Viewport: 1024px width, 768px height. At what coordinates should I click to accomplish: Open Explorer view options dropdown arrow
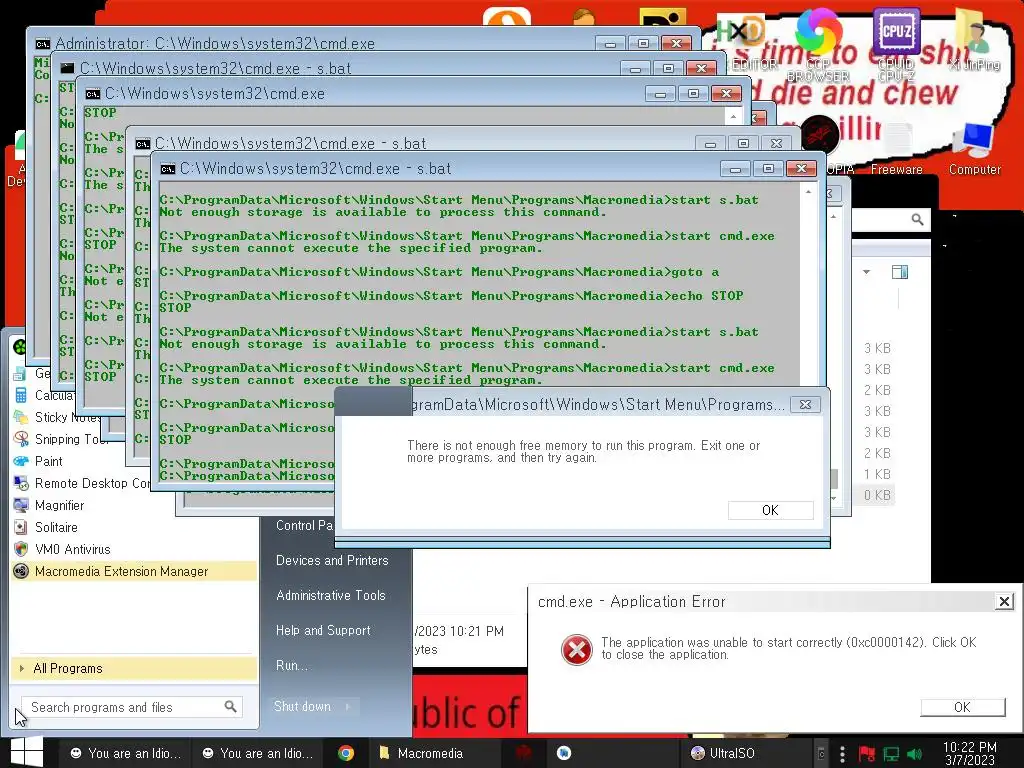click(x=867, y=272)
